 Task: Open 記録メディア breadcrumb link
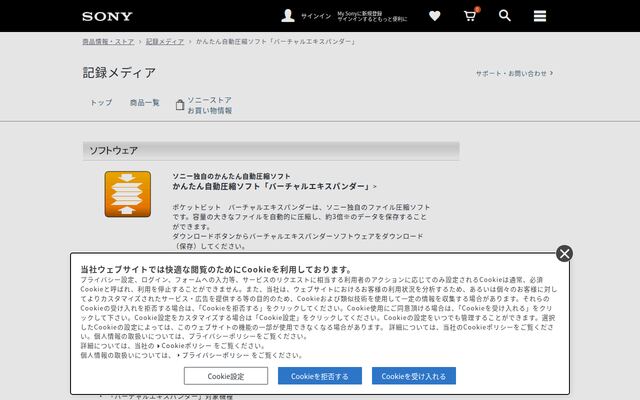click(165, 42)
